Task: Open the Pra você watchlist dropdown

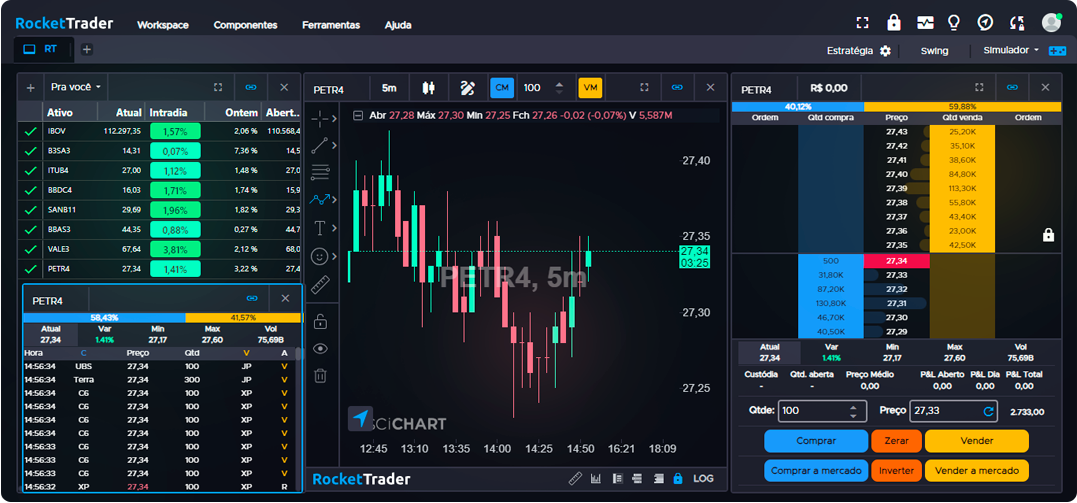Action: click(76, 87)
